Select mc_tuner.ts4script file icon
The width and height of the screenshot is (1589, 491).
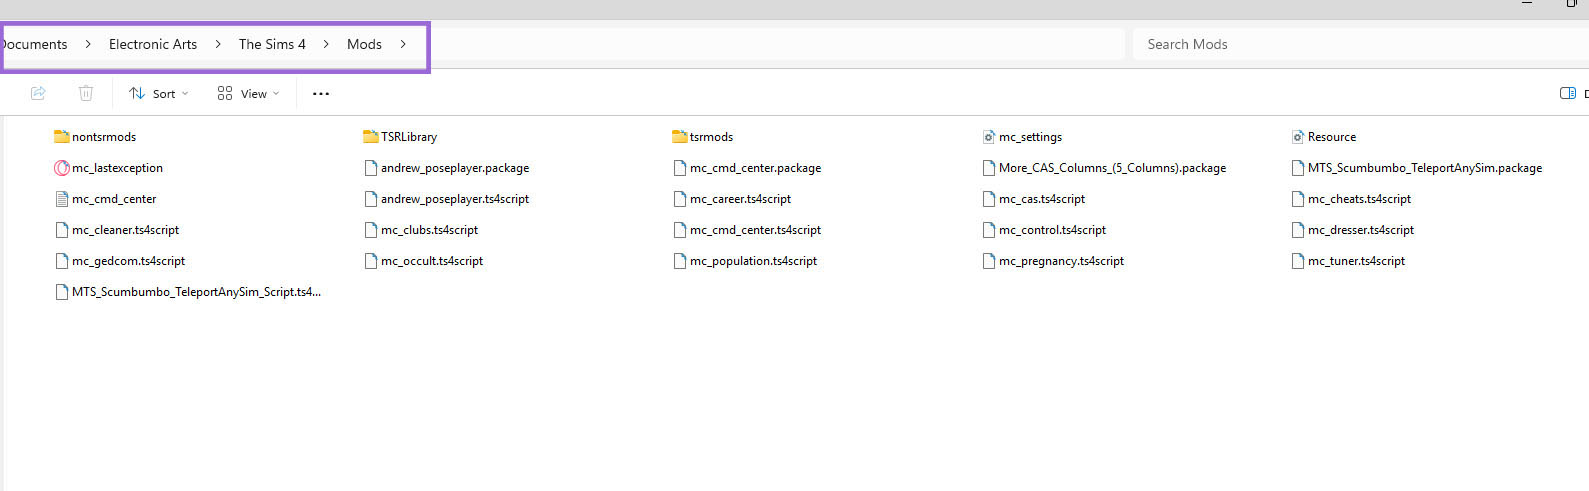(1298, 261)
